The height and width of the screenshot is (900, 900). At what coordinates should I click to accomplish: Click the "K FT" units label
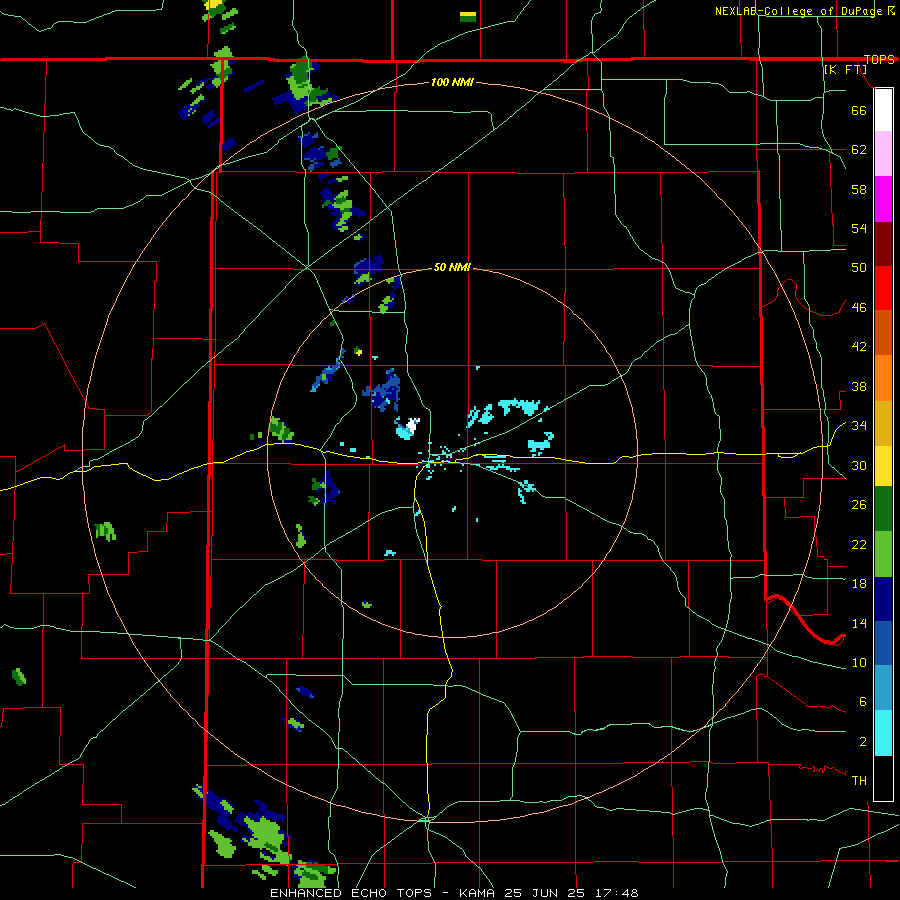coord(846,69)
